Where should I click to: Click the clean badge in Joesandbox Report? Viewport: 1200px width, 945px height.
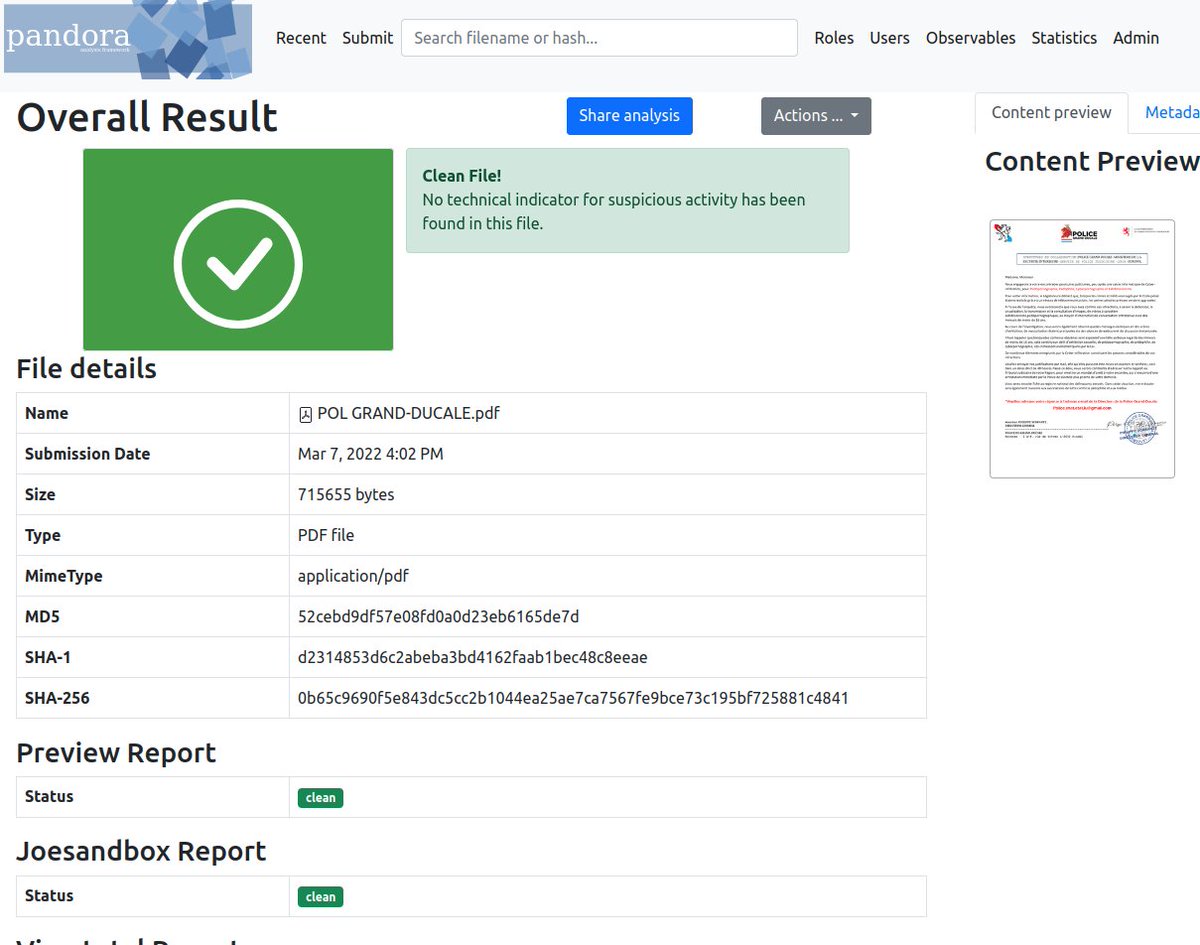click(x=320, y=897)
